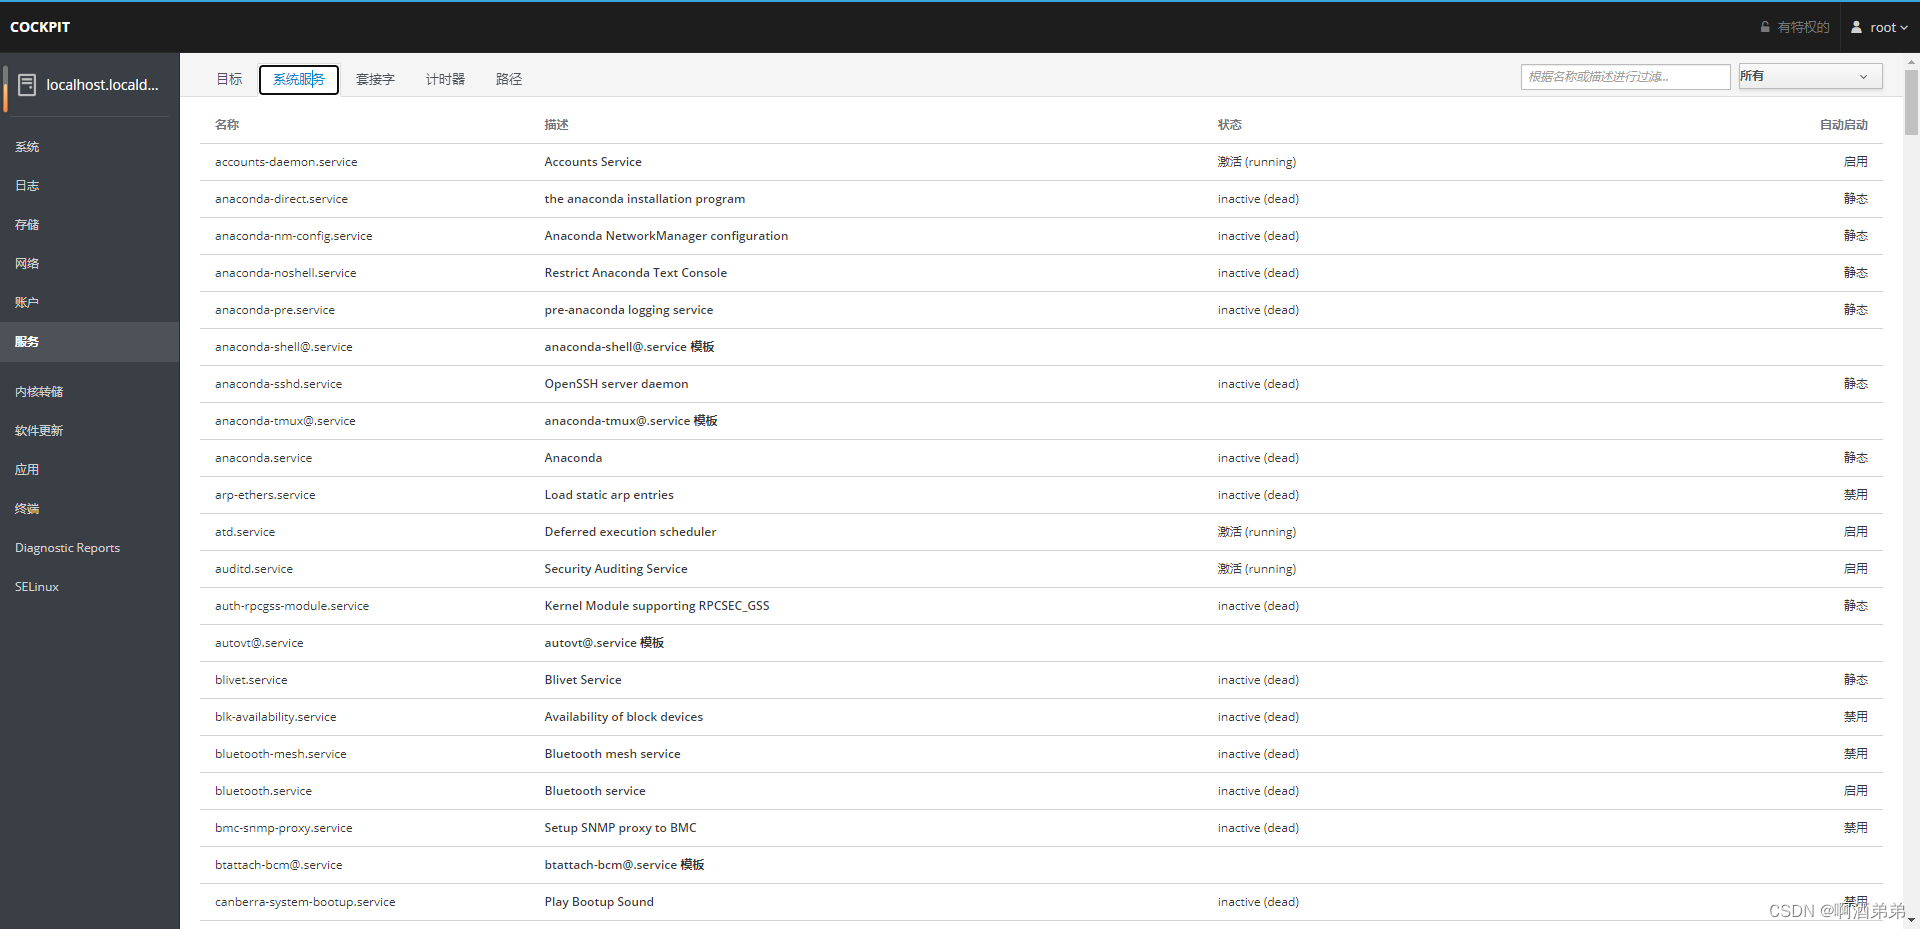The width and height of the screenshot is (1920, 929).
Task: Click the page vertical scrollbar thumb
Action: coord(1911,100)
